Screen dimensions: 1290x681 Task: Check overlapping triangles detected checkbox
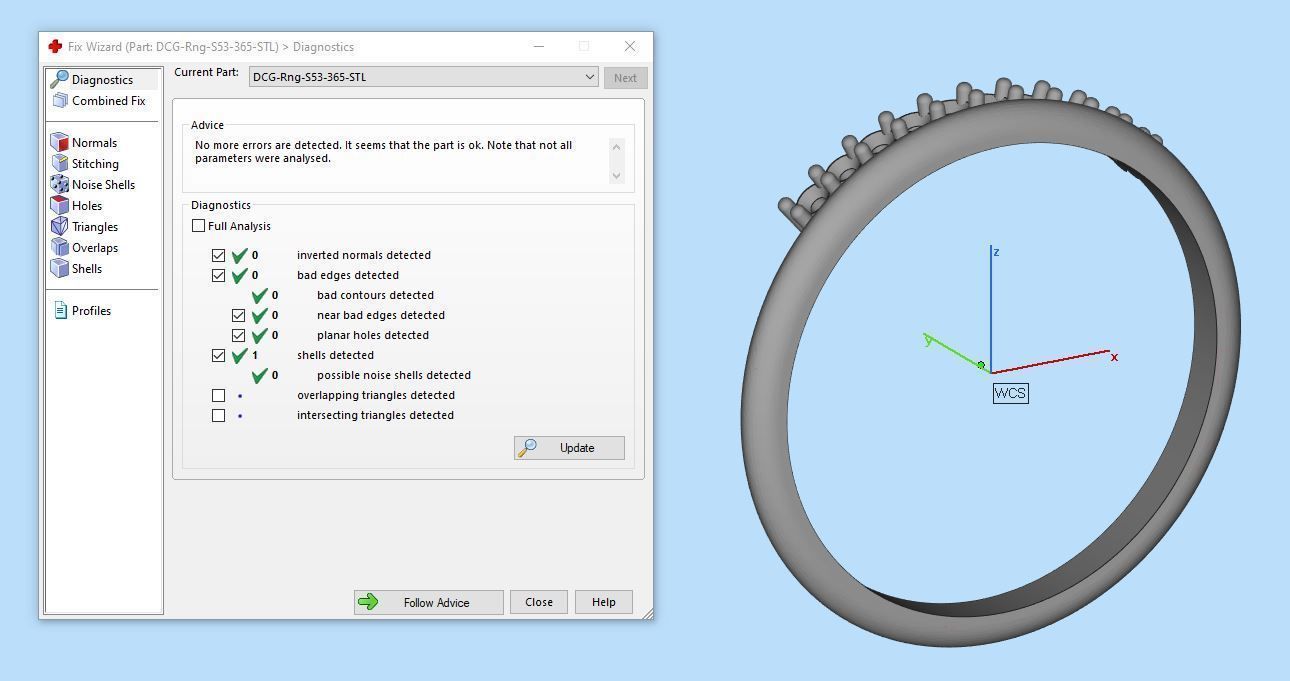218,395
